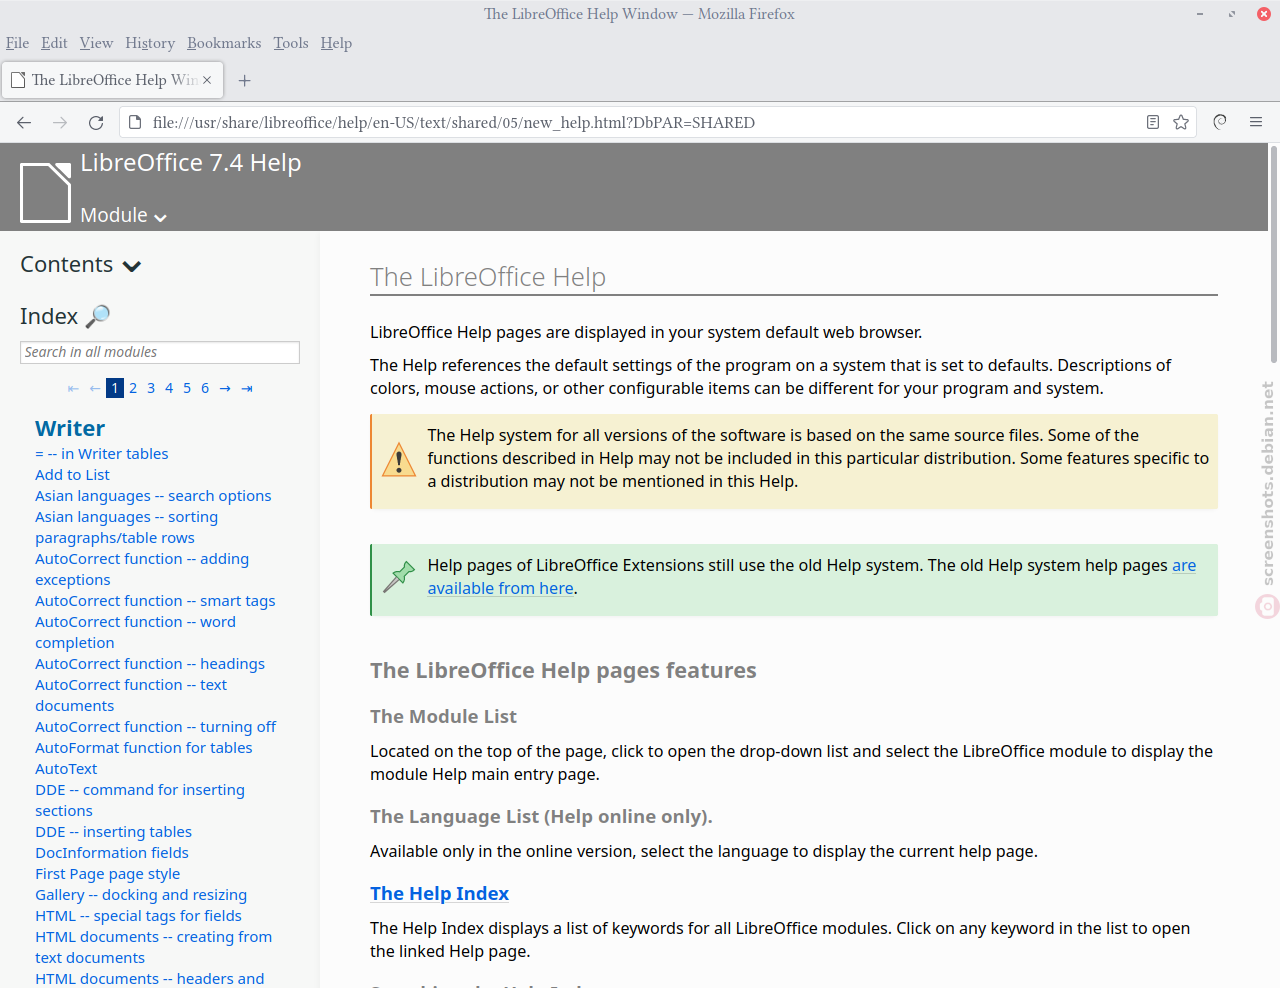Collapse the Contents section
1280x988 pixels.
coord(81,265)
